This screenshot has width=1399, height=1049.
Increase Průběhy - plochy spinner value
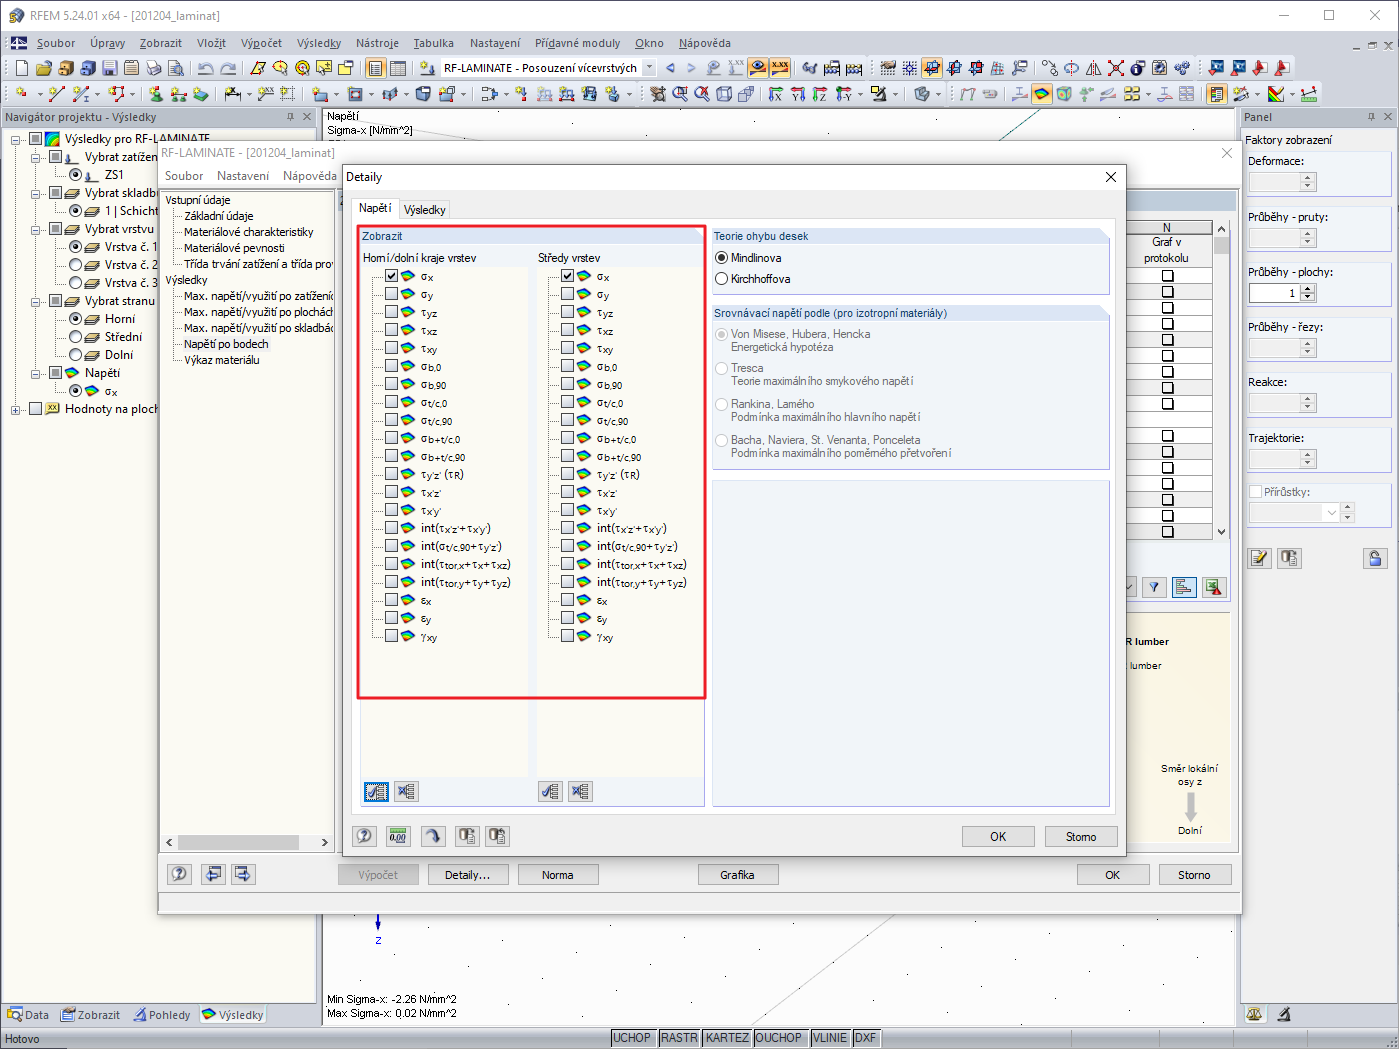coord(1308,289)
